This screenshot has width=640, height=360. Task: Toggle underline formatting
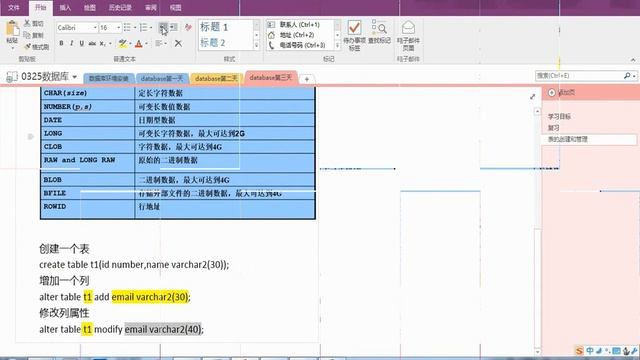pos(82,43)
